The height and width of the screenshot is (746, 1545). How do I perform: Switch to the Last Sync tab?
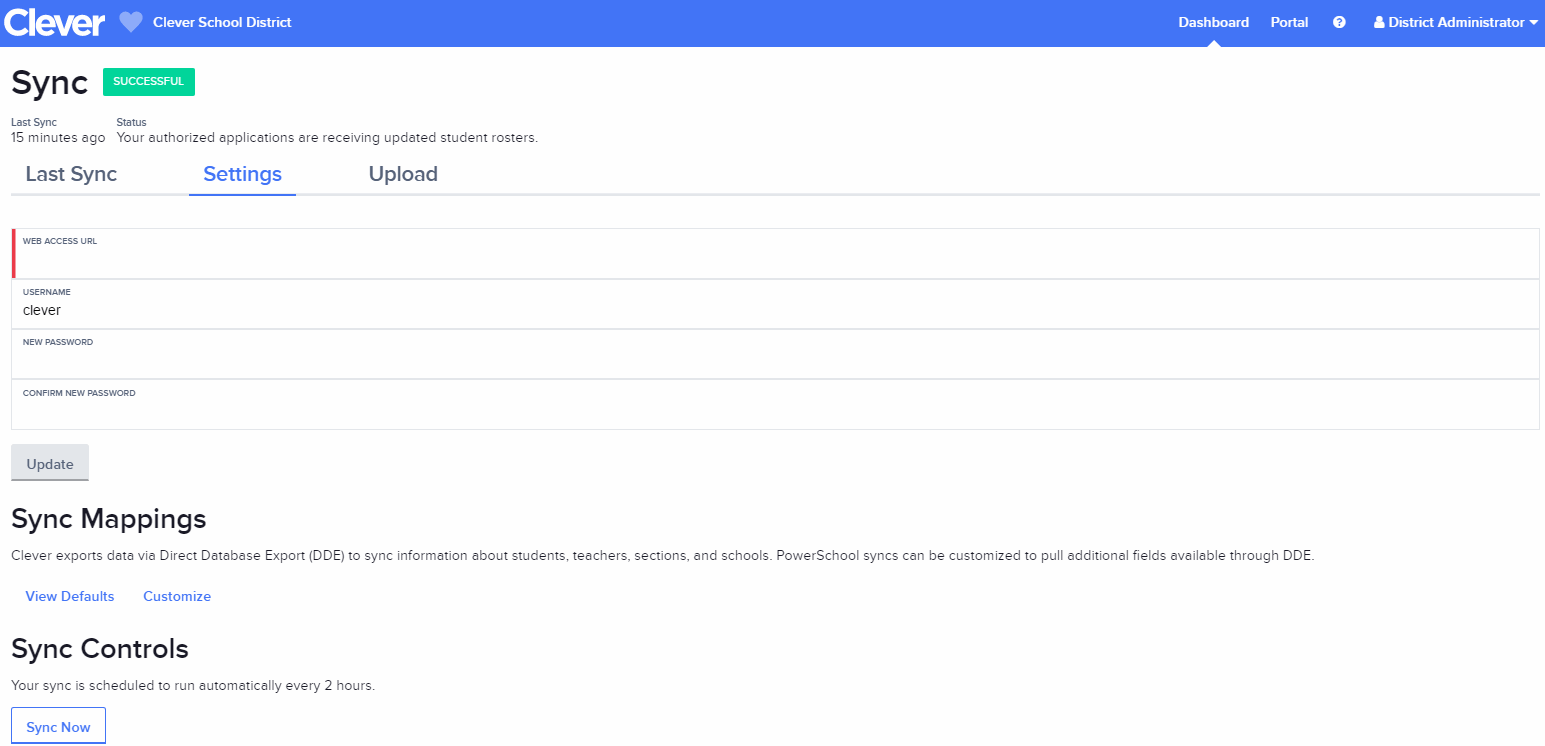[71, 174]
